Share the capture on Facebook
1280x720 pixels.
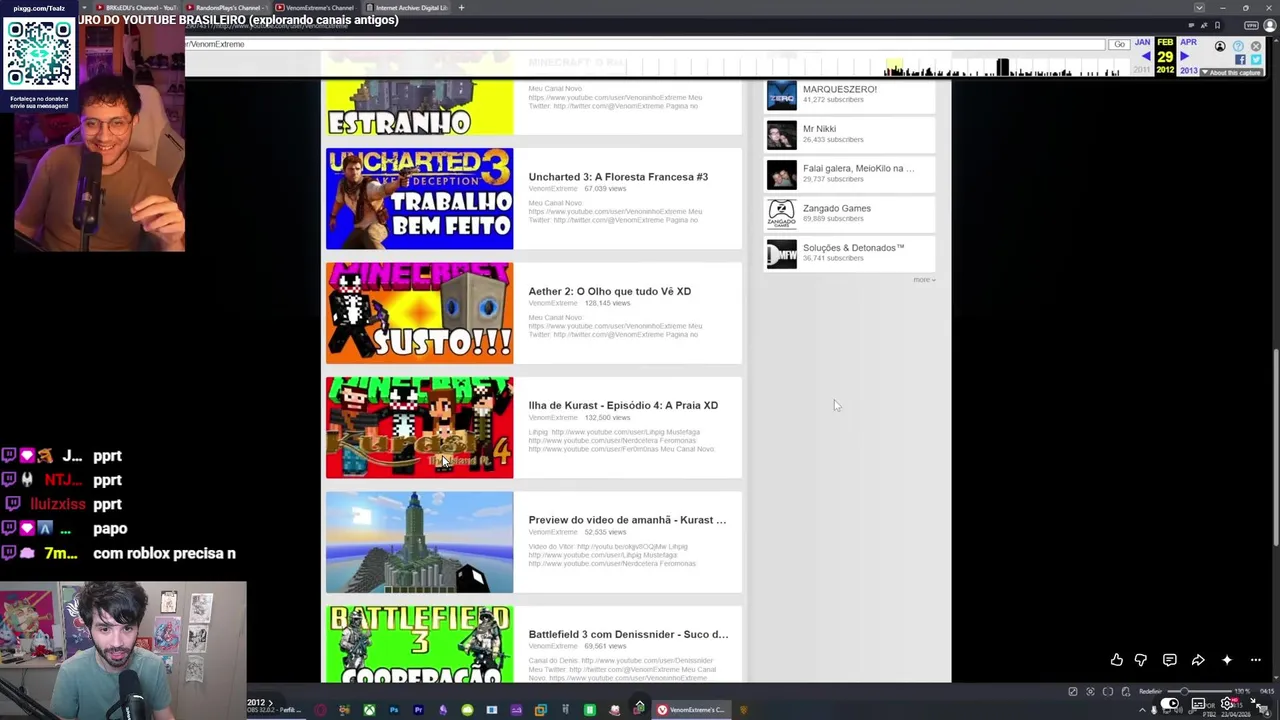coord(1241,60)
